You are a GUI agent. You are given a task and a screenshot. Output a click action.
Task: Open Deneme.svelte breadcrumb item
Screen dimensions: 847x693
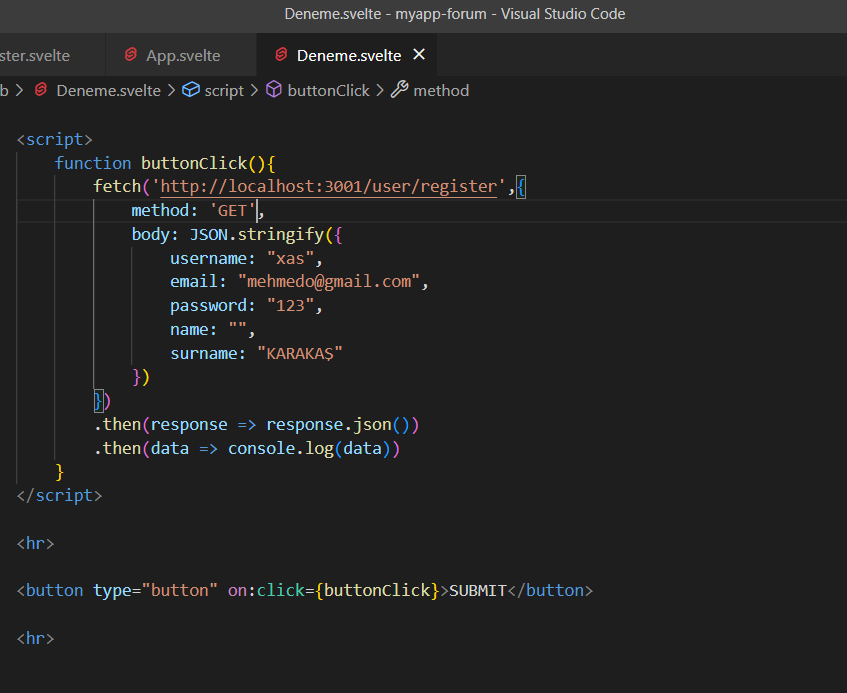(109, 90)
